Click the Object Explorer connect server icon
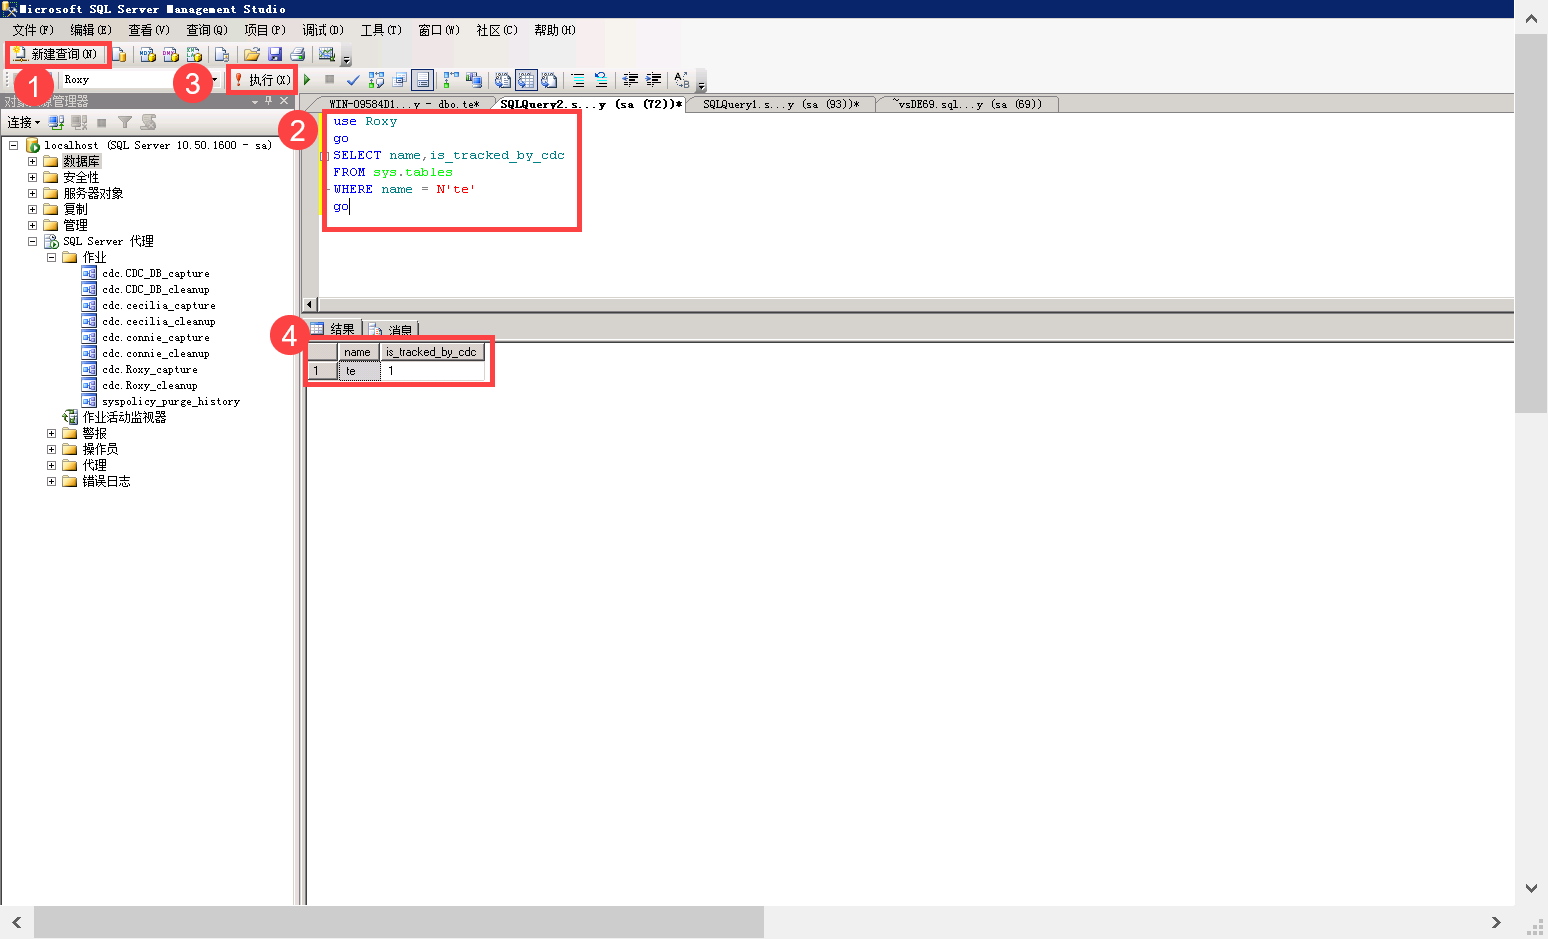The width and height of the screenshot is (1548, 939). (x=57, y=122)
